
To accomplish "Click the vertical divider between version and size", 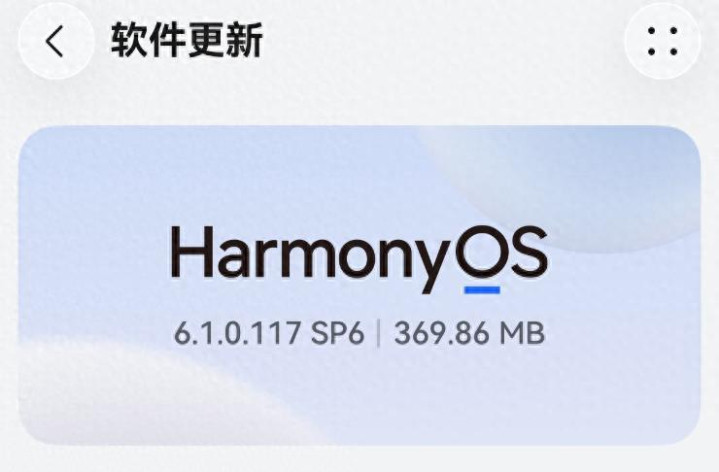I will pyautogui.click(x=379, y=333).
